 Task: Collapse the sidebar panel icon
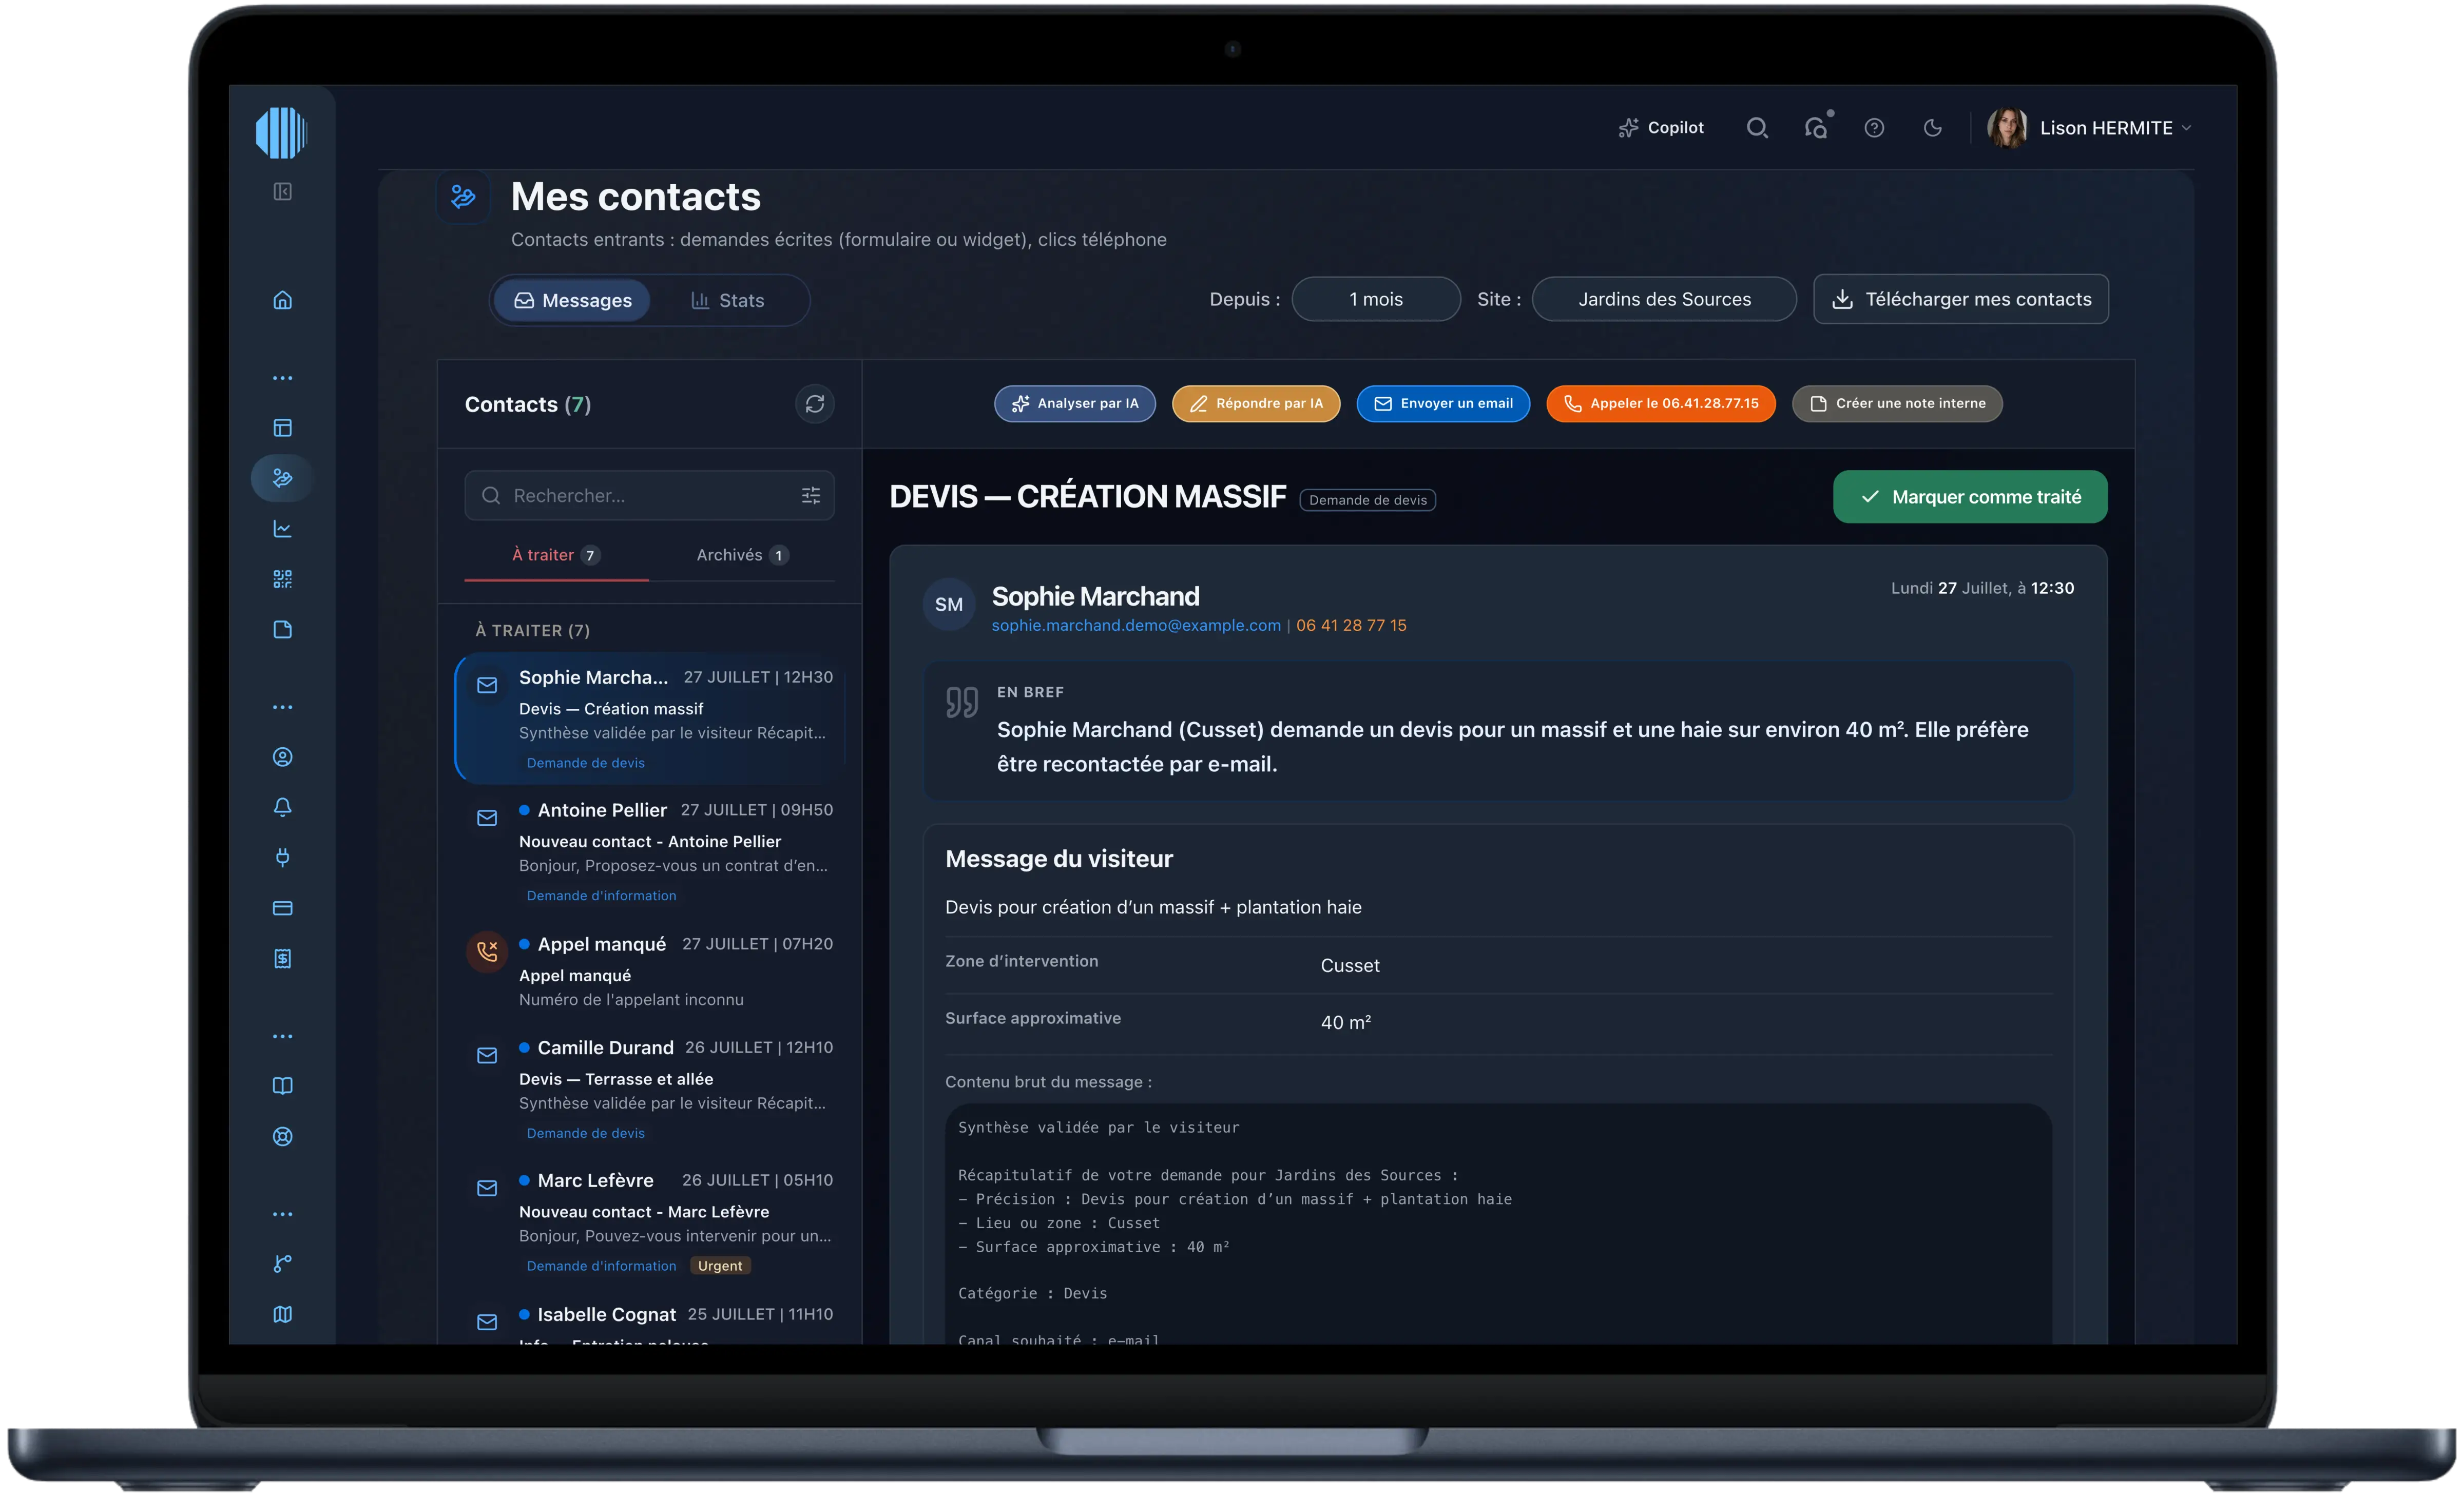283,191
